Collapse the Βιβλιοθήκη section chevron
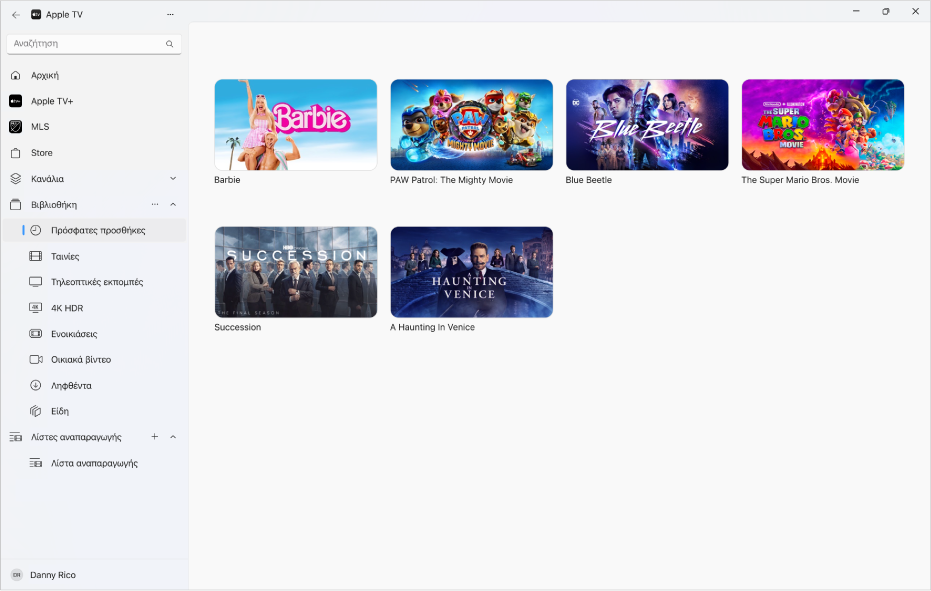The height and width of the screenshot is (591, 931). 173,204
